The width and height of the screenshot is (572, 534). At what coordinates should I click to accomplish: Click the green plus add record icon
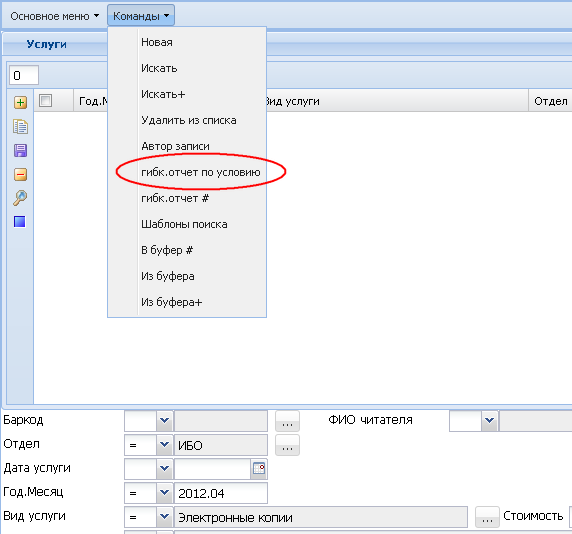pyautogui.click(x=20, y=102)
